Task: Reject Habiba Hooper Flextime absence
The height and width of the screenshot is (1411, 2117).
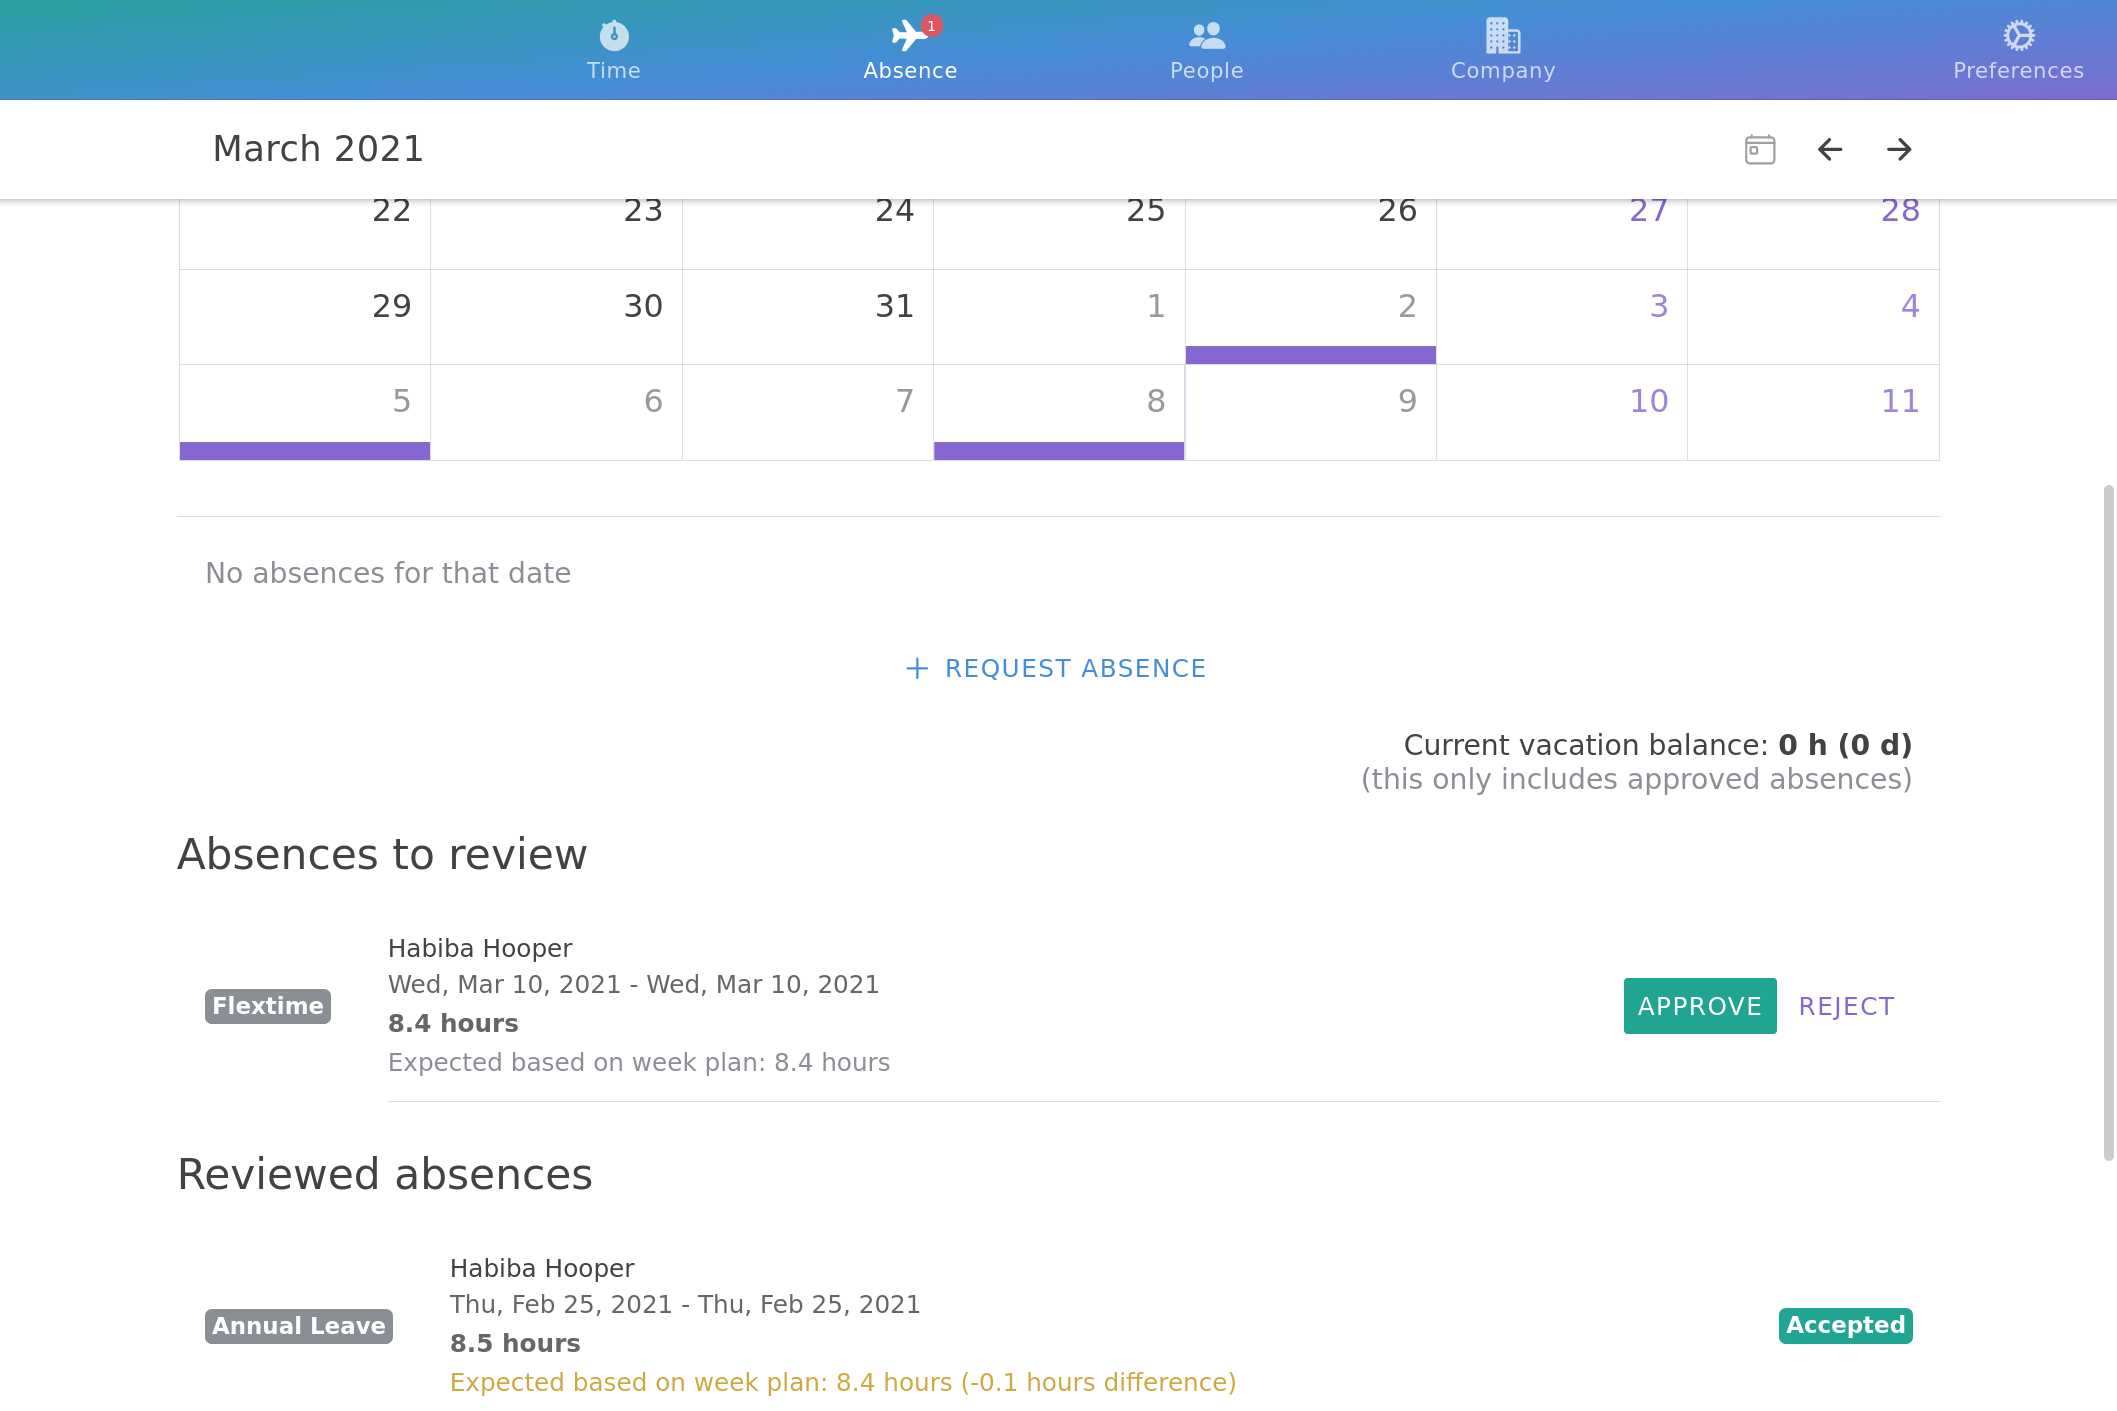Action: tap(1846, 1006)
